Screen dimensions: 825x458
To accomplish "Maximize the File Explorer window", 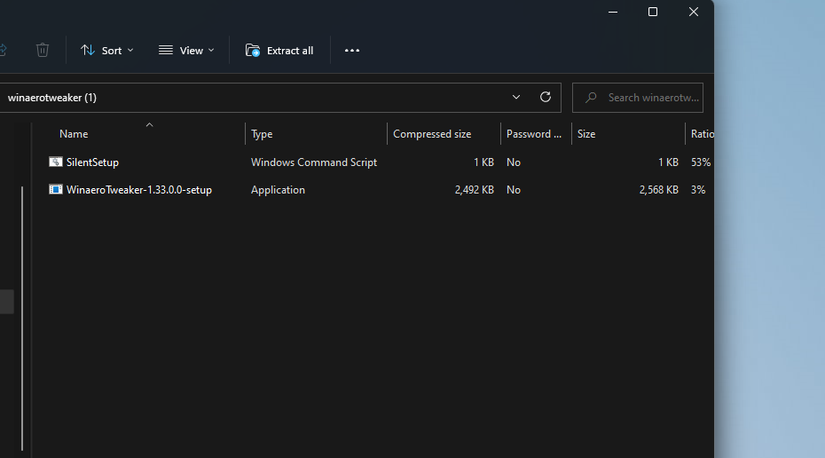I will pyautogui.click(x=653, y=12).
